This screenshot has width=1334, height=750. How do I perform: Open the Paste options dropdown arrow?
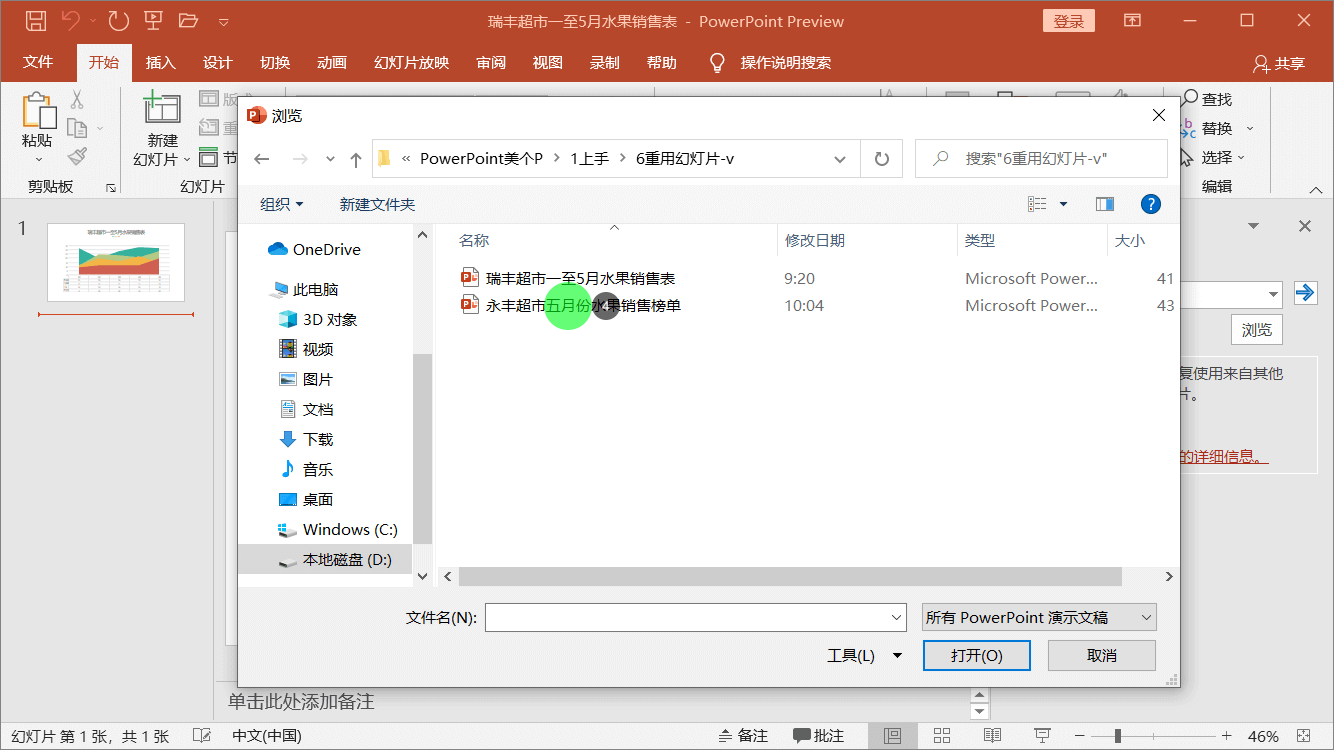(x=39, y=160)
